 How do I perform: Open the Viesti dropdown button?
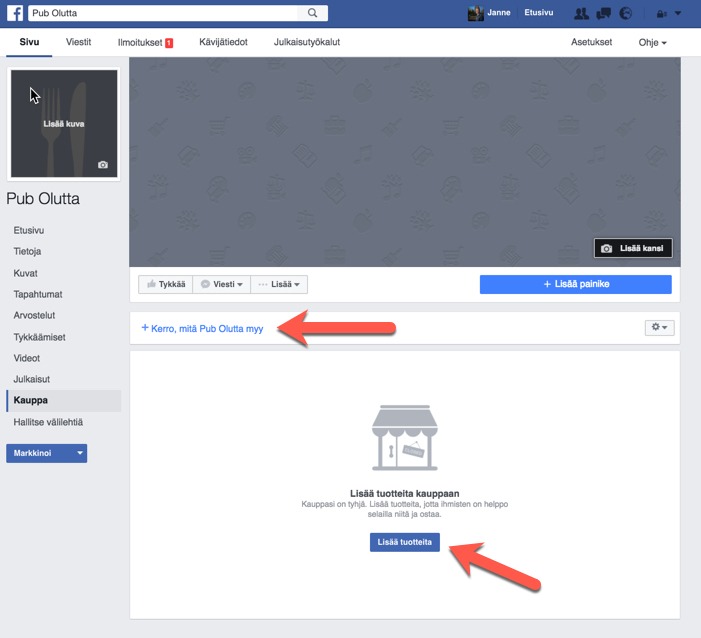tap(222, 284)
